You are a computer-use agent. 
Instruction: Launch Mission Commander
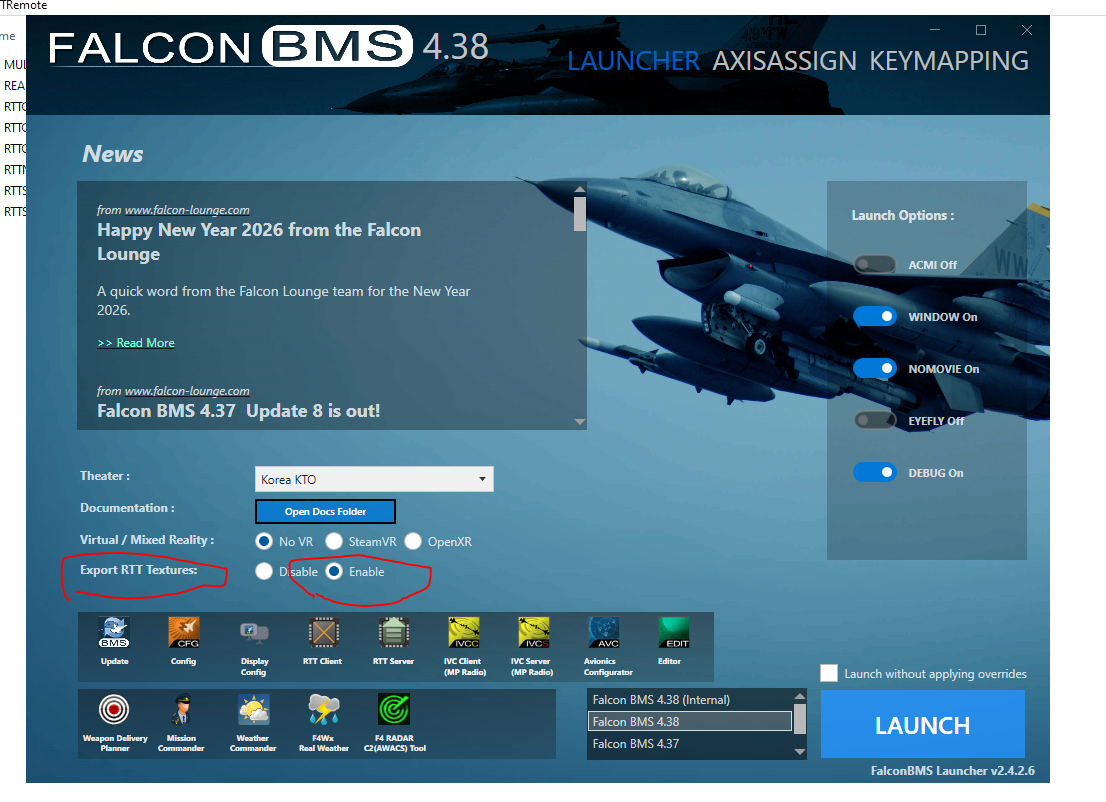(x=182, y=710)
